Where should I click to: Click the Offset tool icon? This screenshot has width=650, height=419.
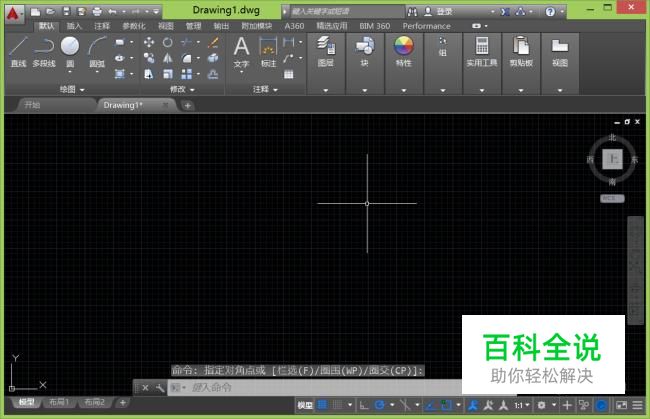213,74
